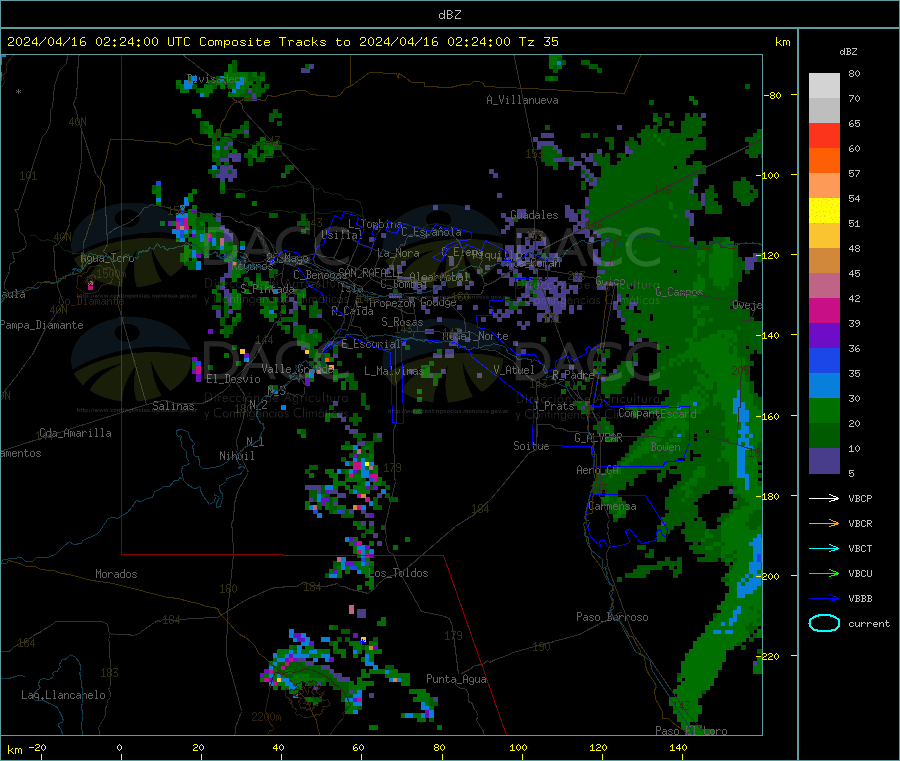The width and height of the screenshot is (900, 761).
Task: Click the '0' tick on the bottom axis
Action: coord(119,747)
